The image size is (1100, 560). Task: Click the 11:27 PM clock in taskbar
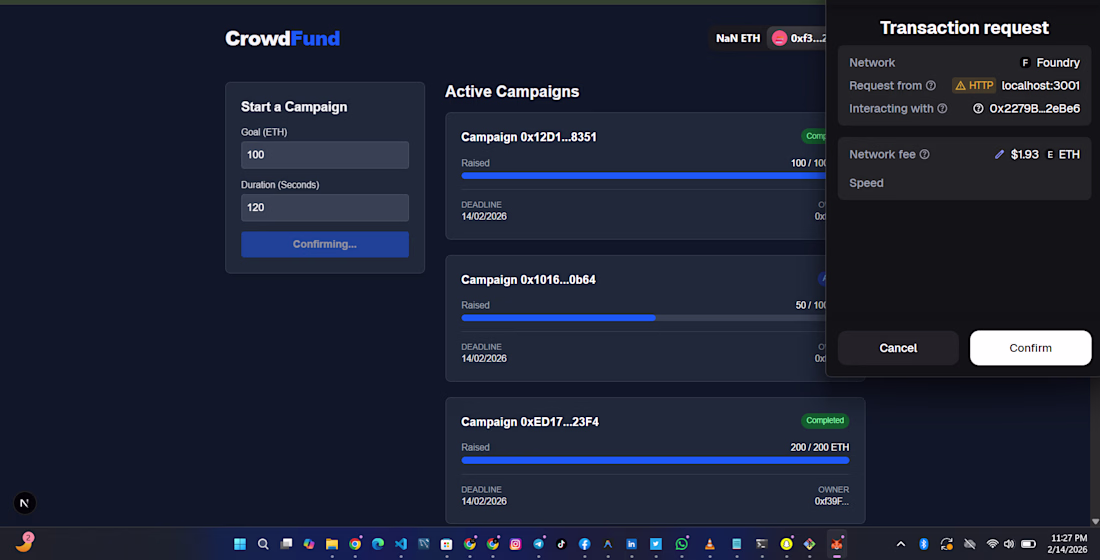point(1069,538)
